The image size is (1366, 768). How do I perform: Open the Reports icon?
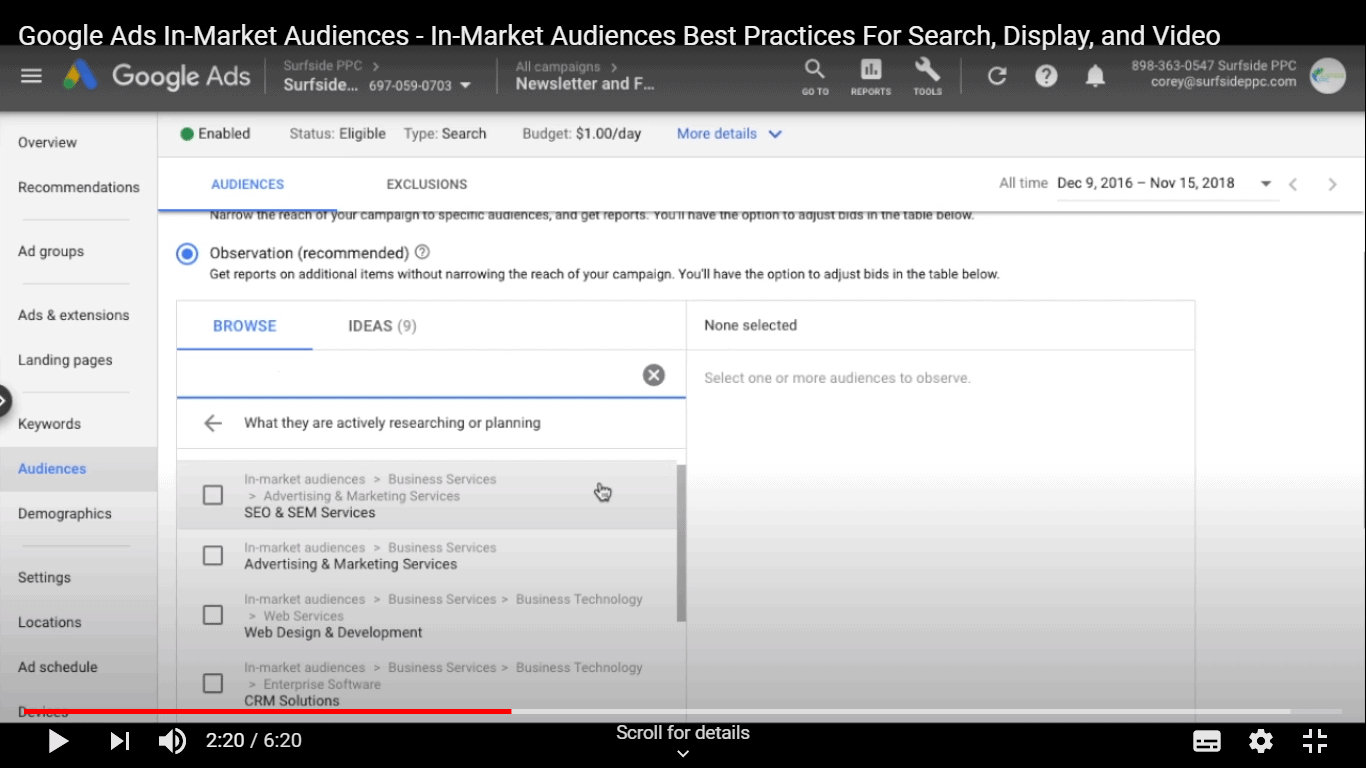click(x=871, y=76)
